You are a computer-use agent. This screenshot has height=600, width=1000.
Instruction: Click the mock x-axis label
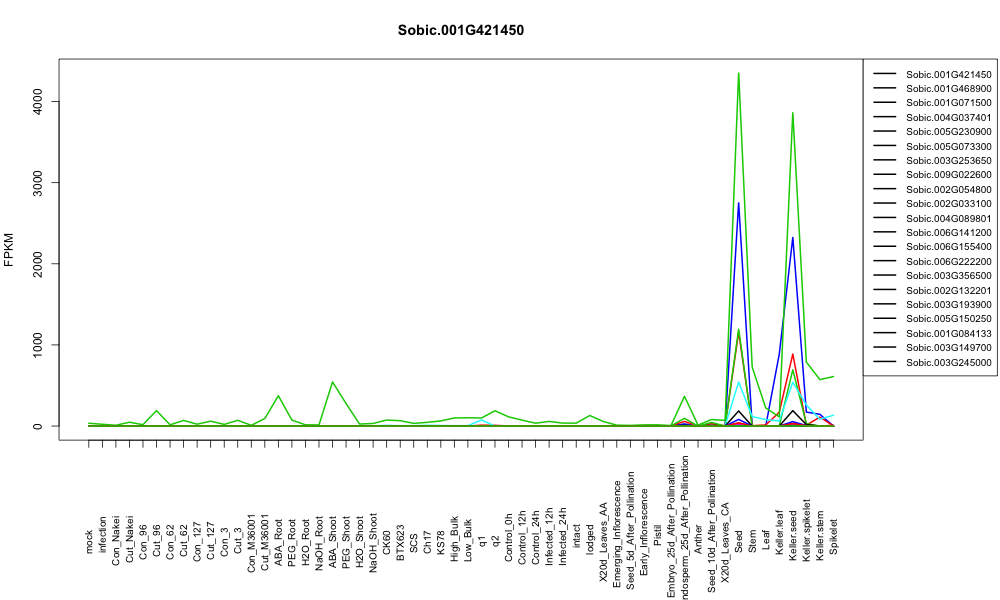pyautogui.click(x=89, y=542)
